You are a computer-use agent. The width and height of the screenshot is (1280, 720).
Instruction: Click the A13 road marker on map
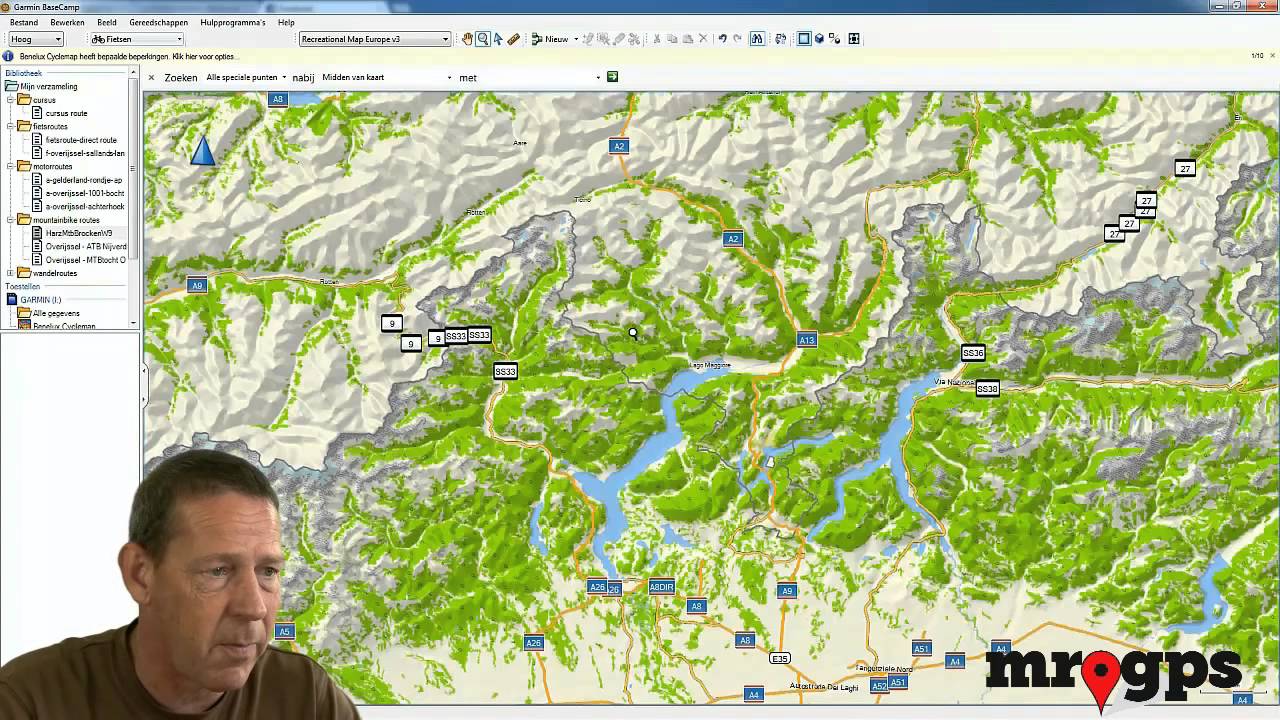807,340
